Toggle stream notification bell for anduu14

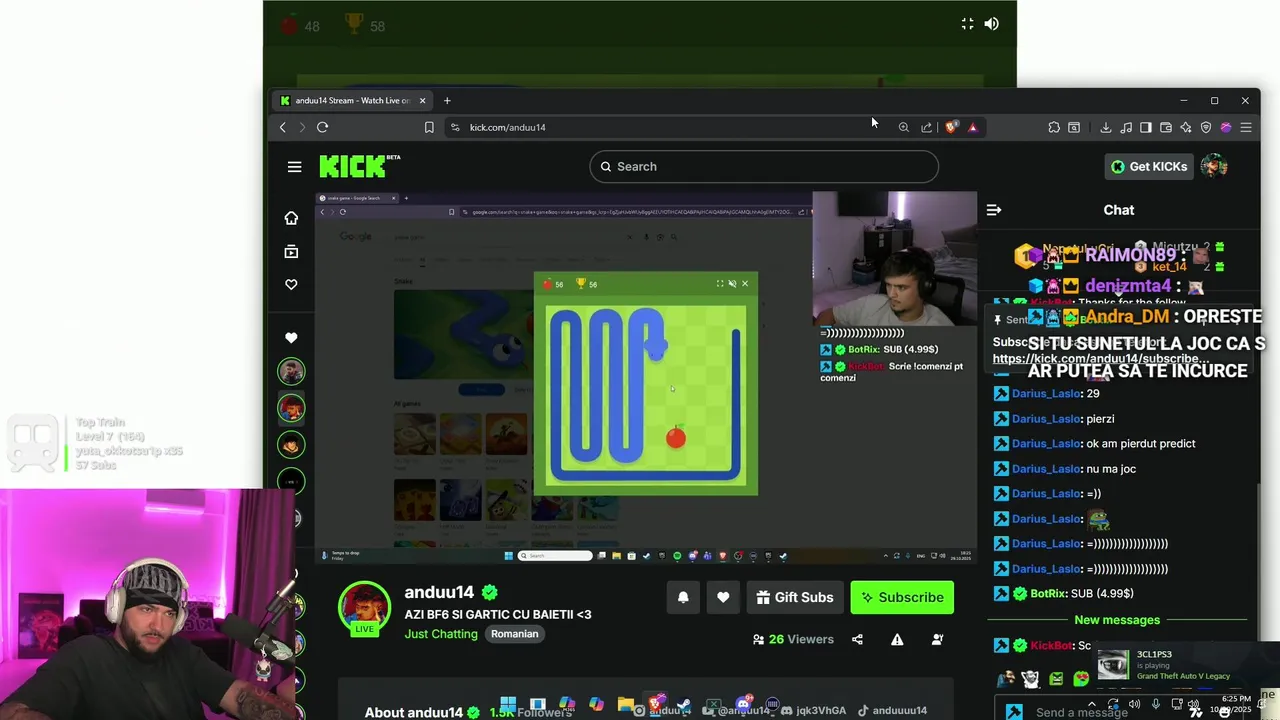[x=683, y=597]
